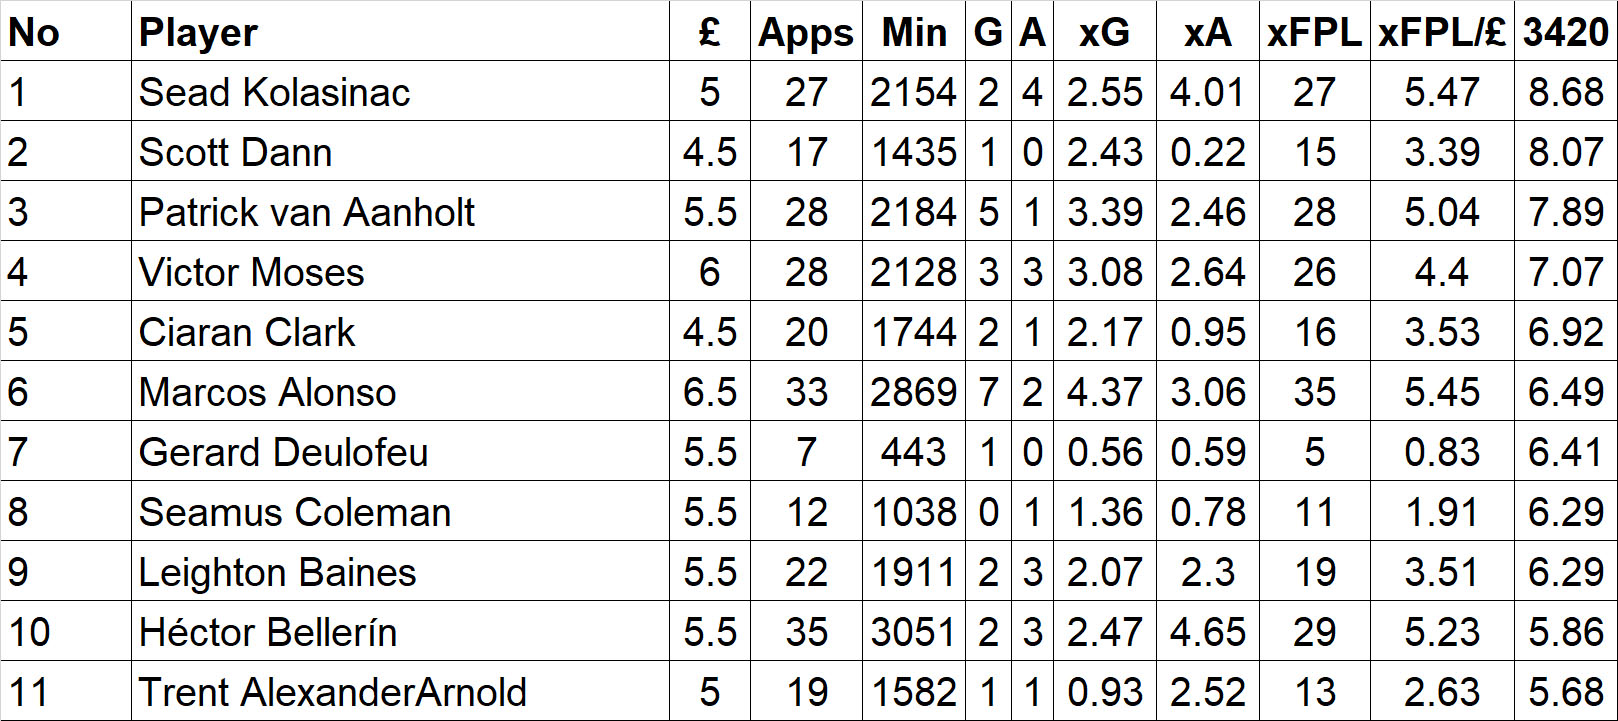Image resolution: width=1618 pixels, height=721 pixels.
Task: Select the Player column header
Action: tap(400, 31)
